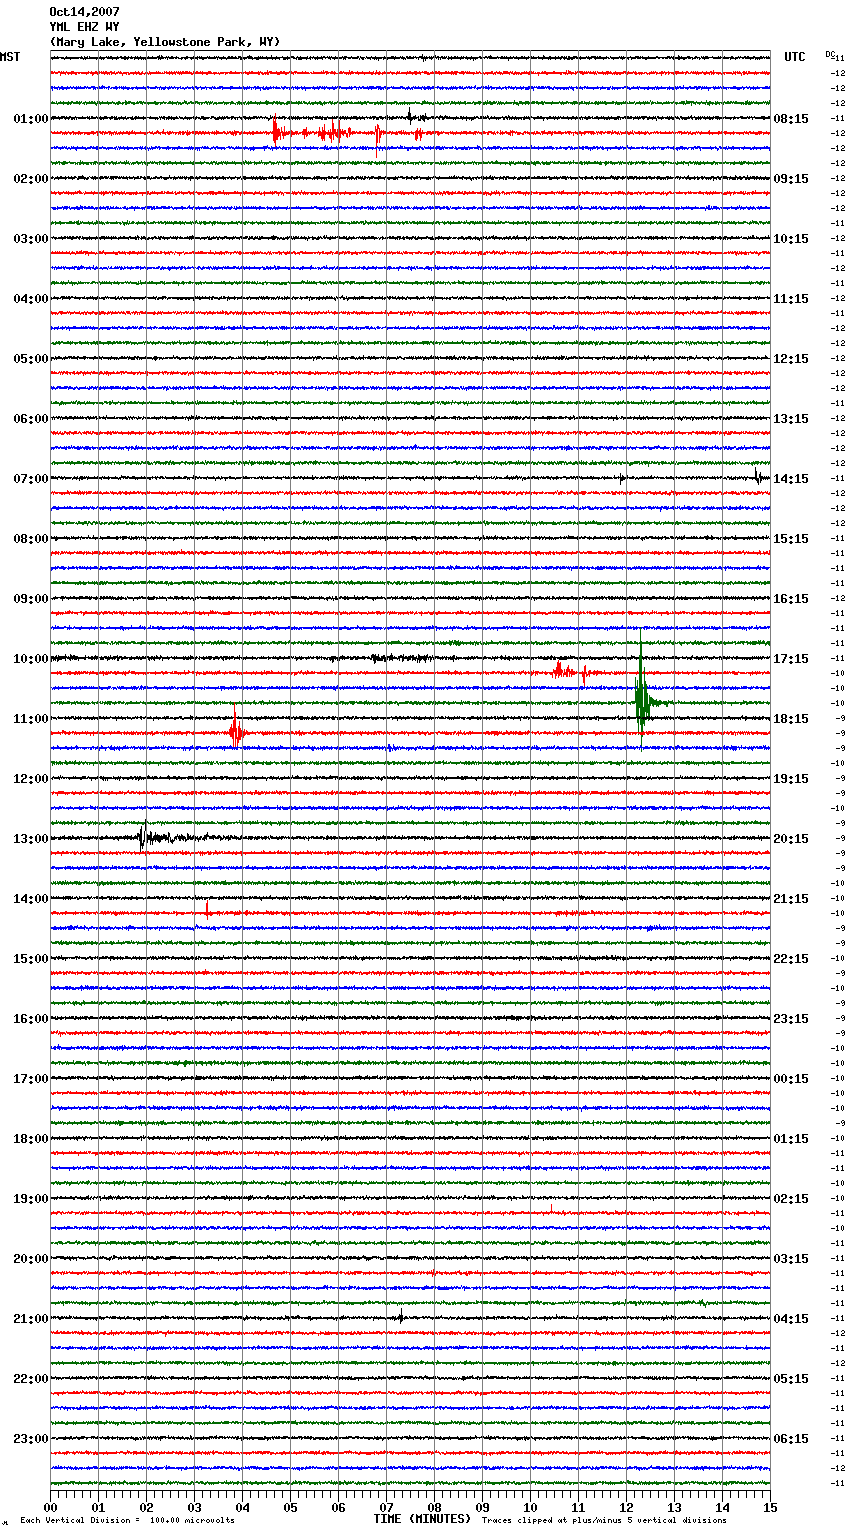The height and width of the screenshot is (1534, 850).
Task: Click the 21:15 UTC time label
Action: pyautogui.click(x=791, y=899)
